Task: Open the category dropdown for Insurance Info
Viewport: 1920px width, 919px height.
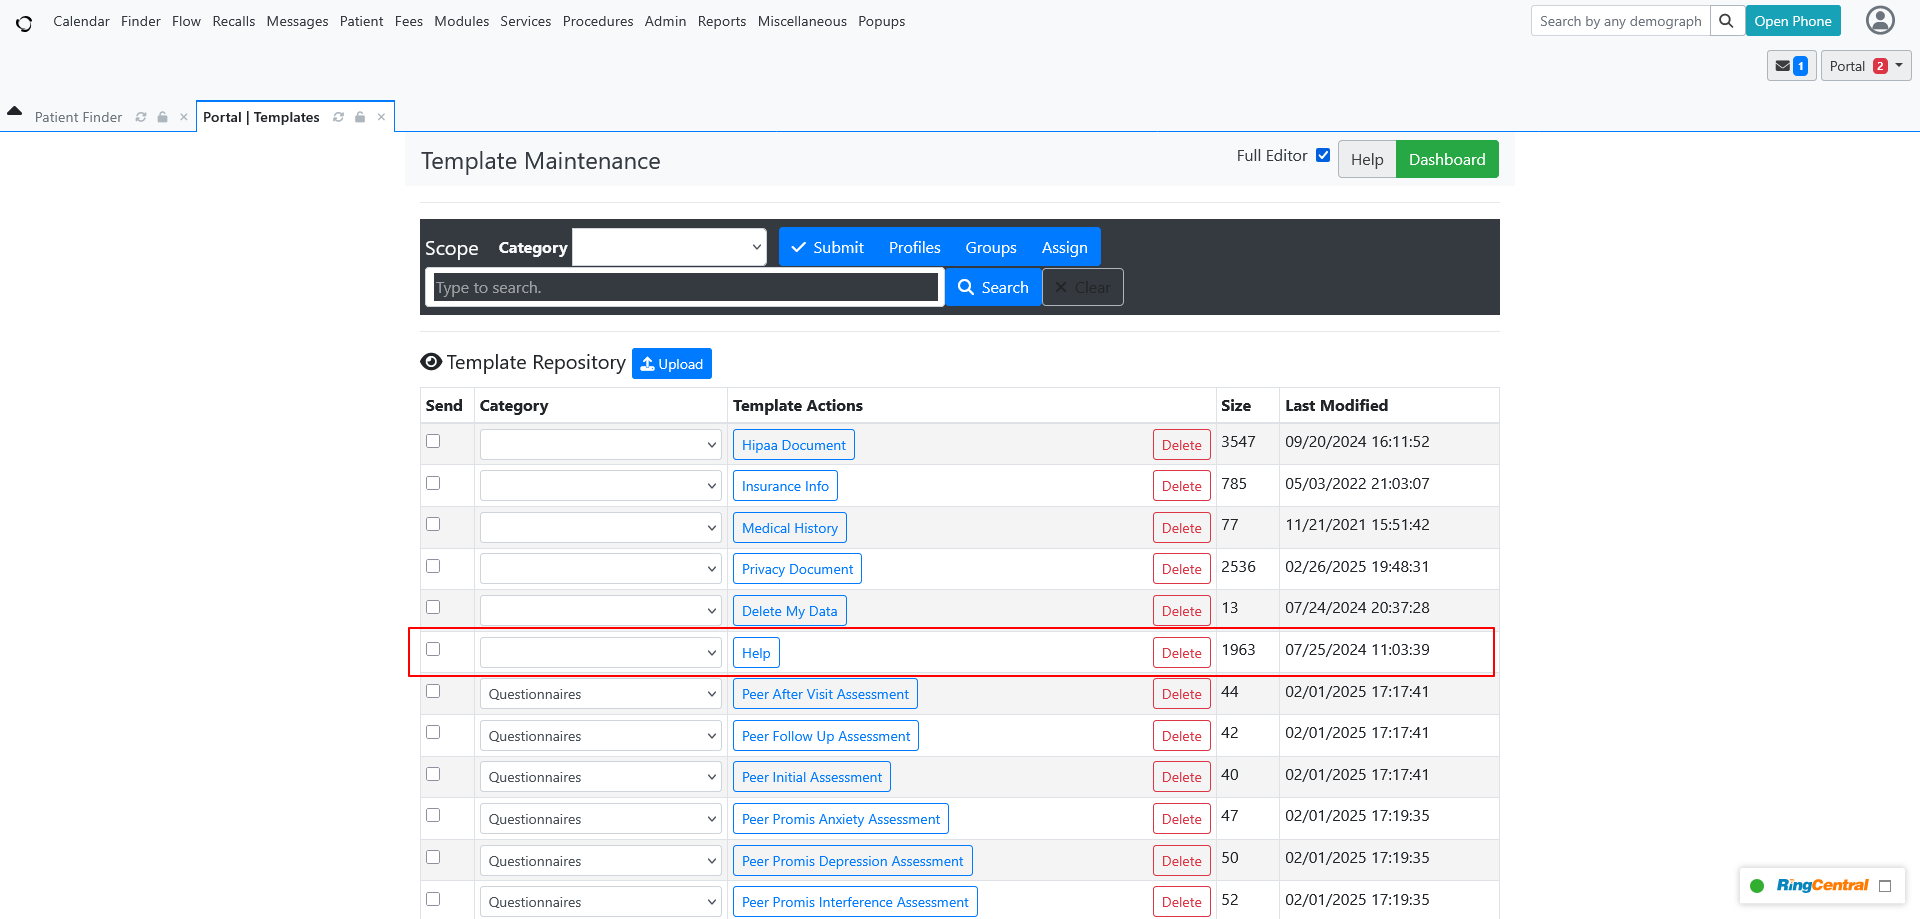Action: pyautogui.click(x=601, y=486)
